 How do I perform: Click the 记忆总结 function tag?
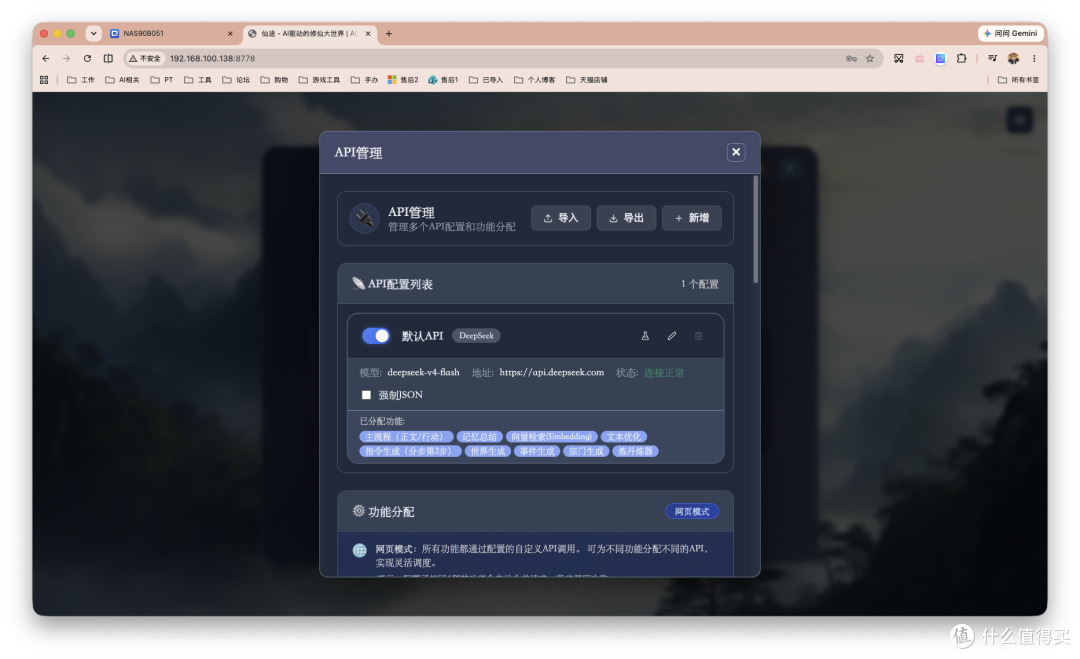(x=479, y=437)
